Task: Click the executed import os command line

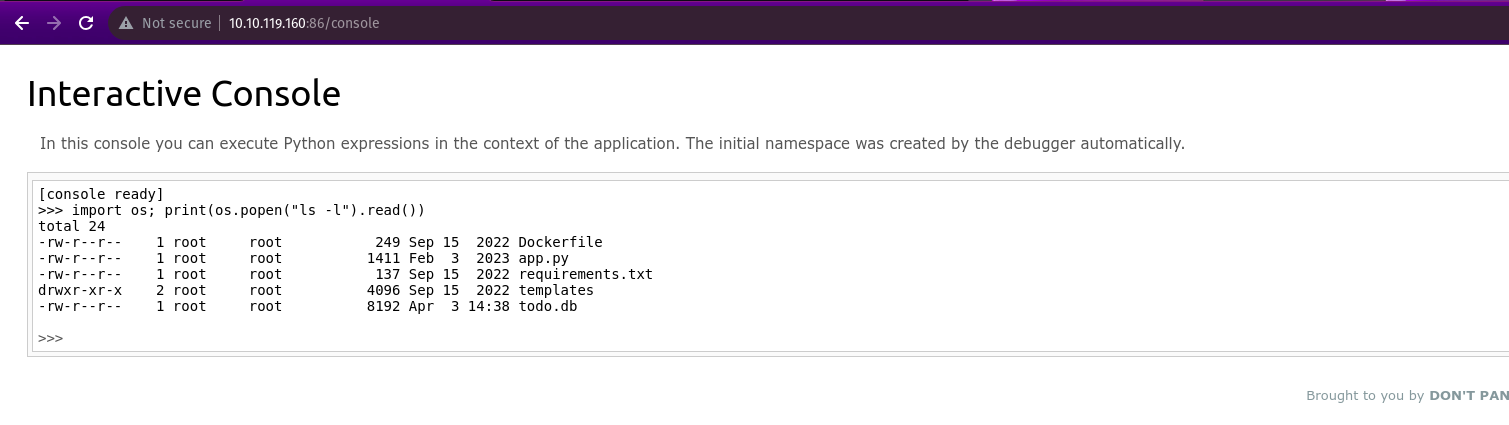Action: [x=232, y=210]
